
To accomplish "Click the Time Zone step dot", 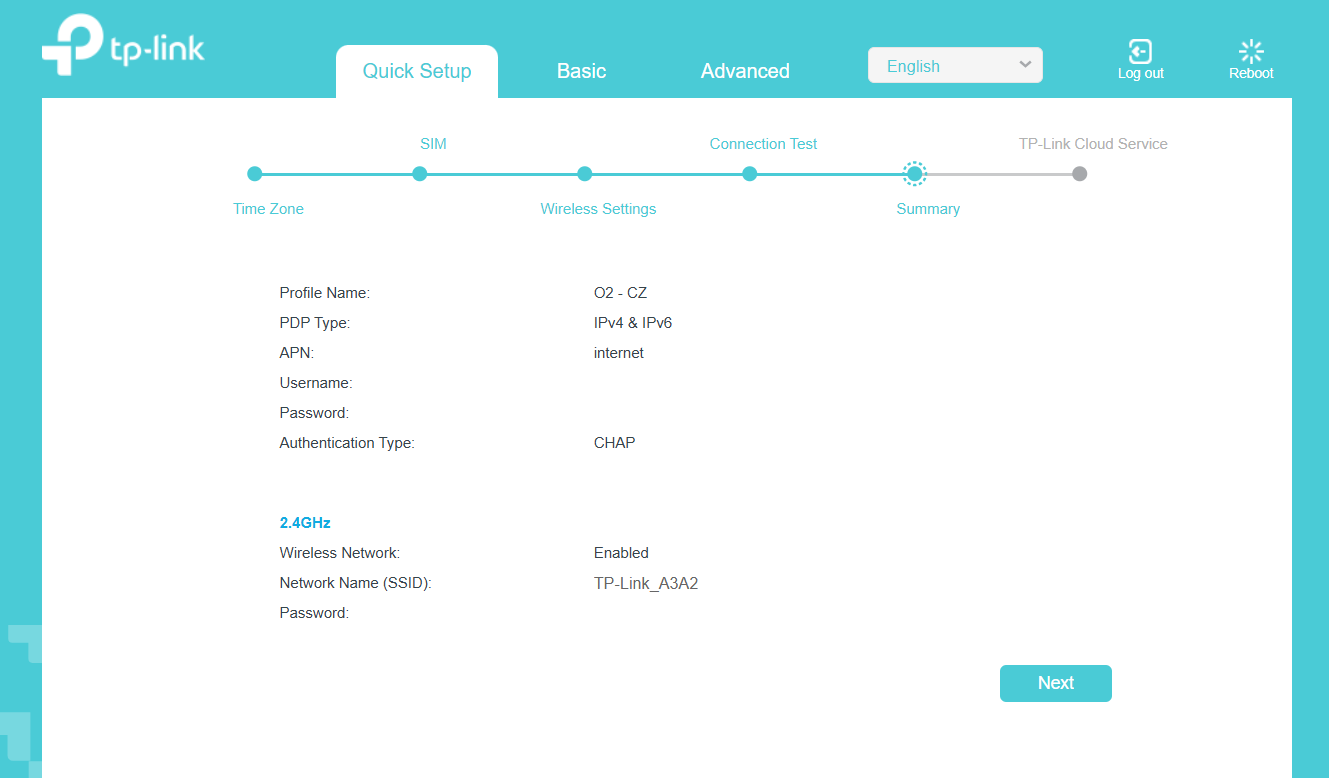I will pos(254,174).
